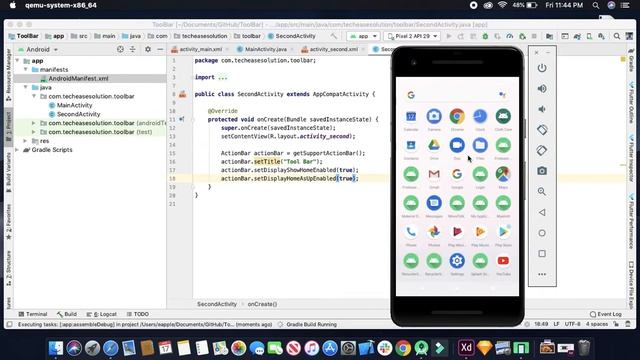Screen dimensions: 640x360
Task: Collapse the manifests folder node
Action: coord(26,69)
